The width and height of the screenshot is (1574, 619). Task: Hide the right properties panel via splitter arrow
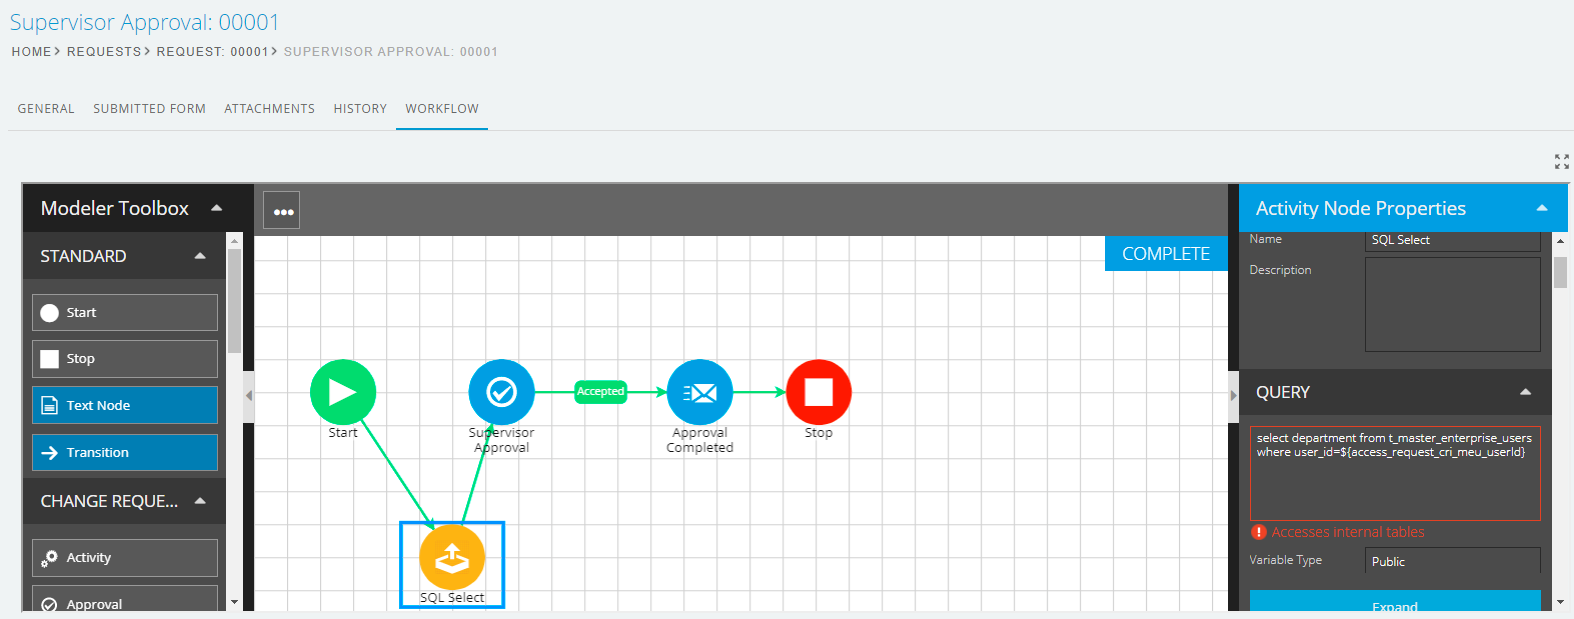pyautogui.click(x=1233, y=395)
